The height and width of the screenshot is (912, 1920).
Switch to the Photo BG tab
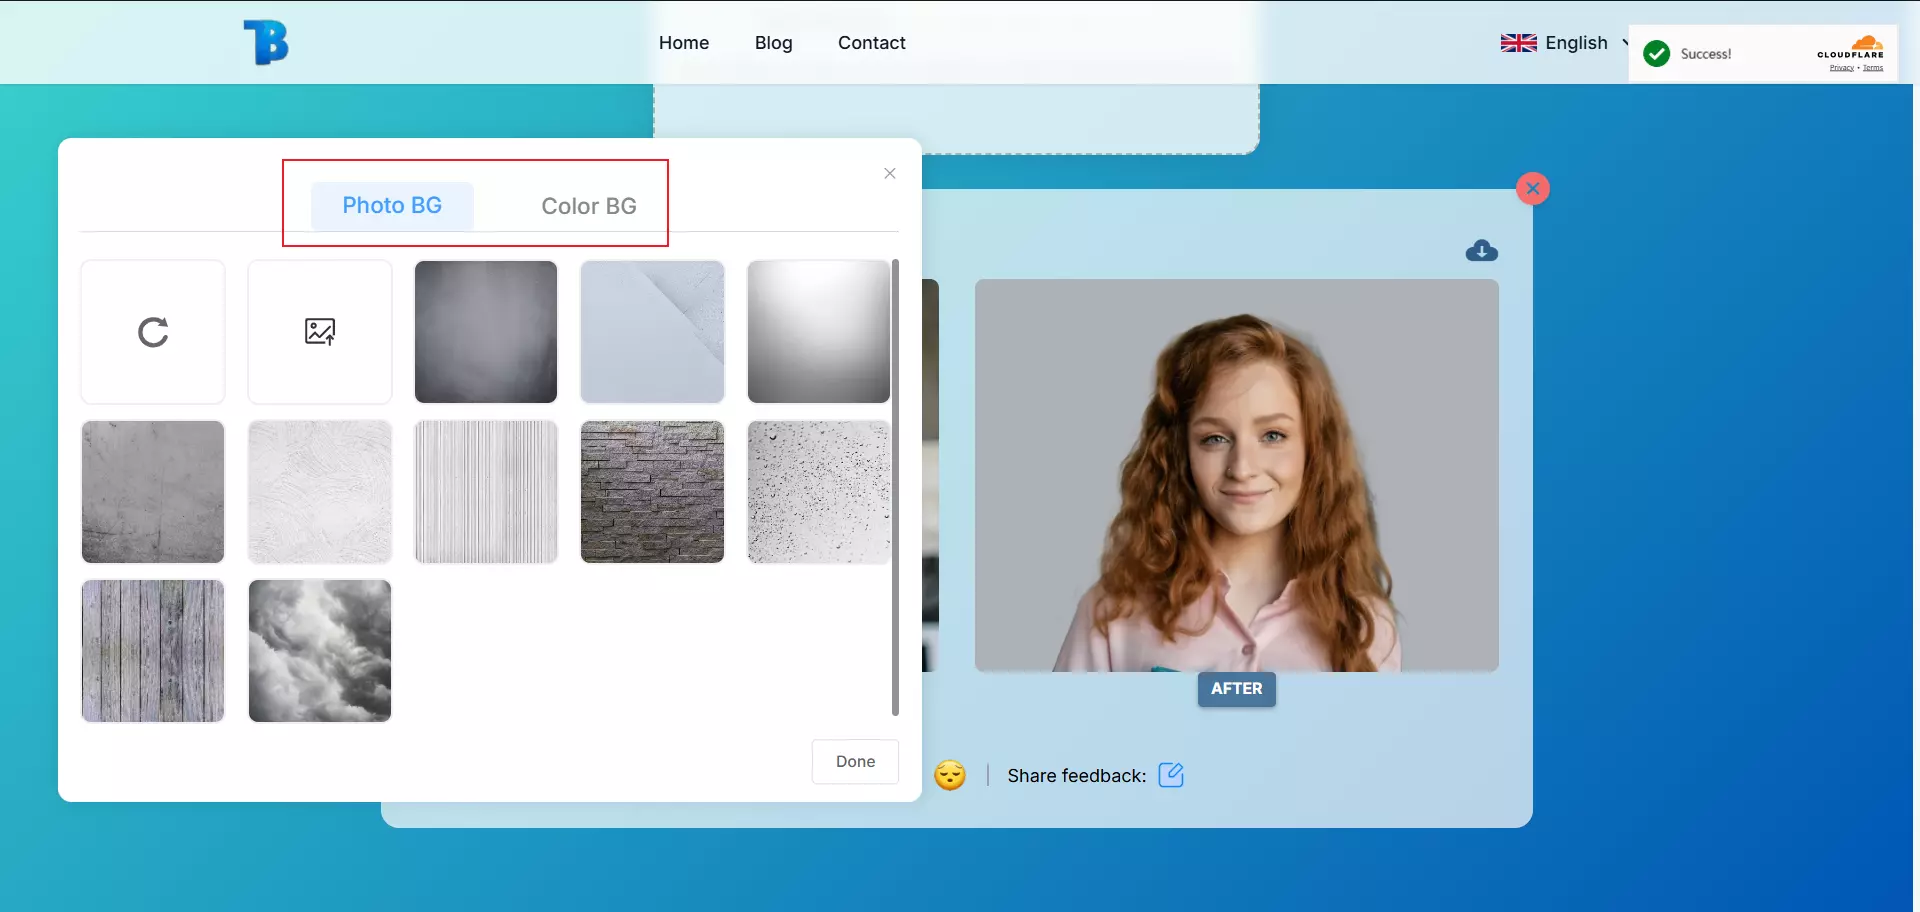(x=392, y=206)
